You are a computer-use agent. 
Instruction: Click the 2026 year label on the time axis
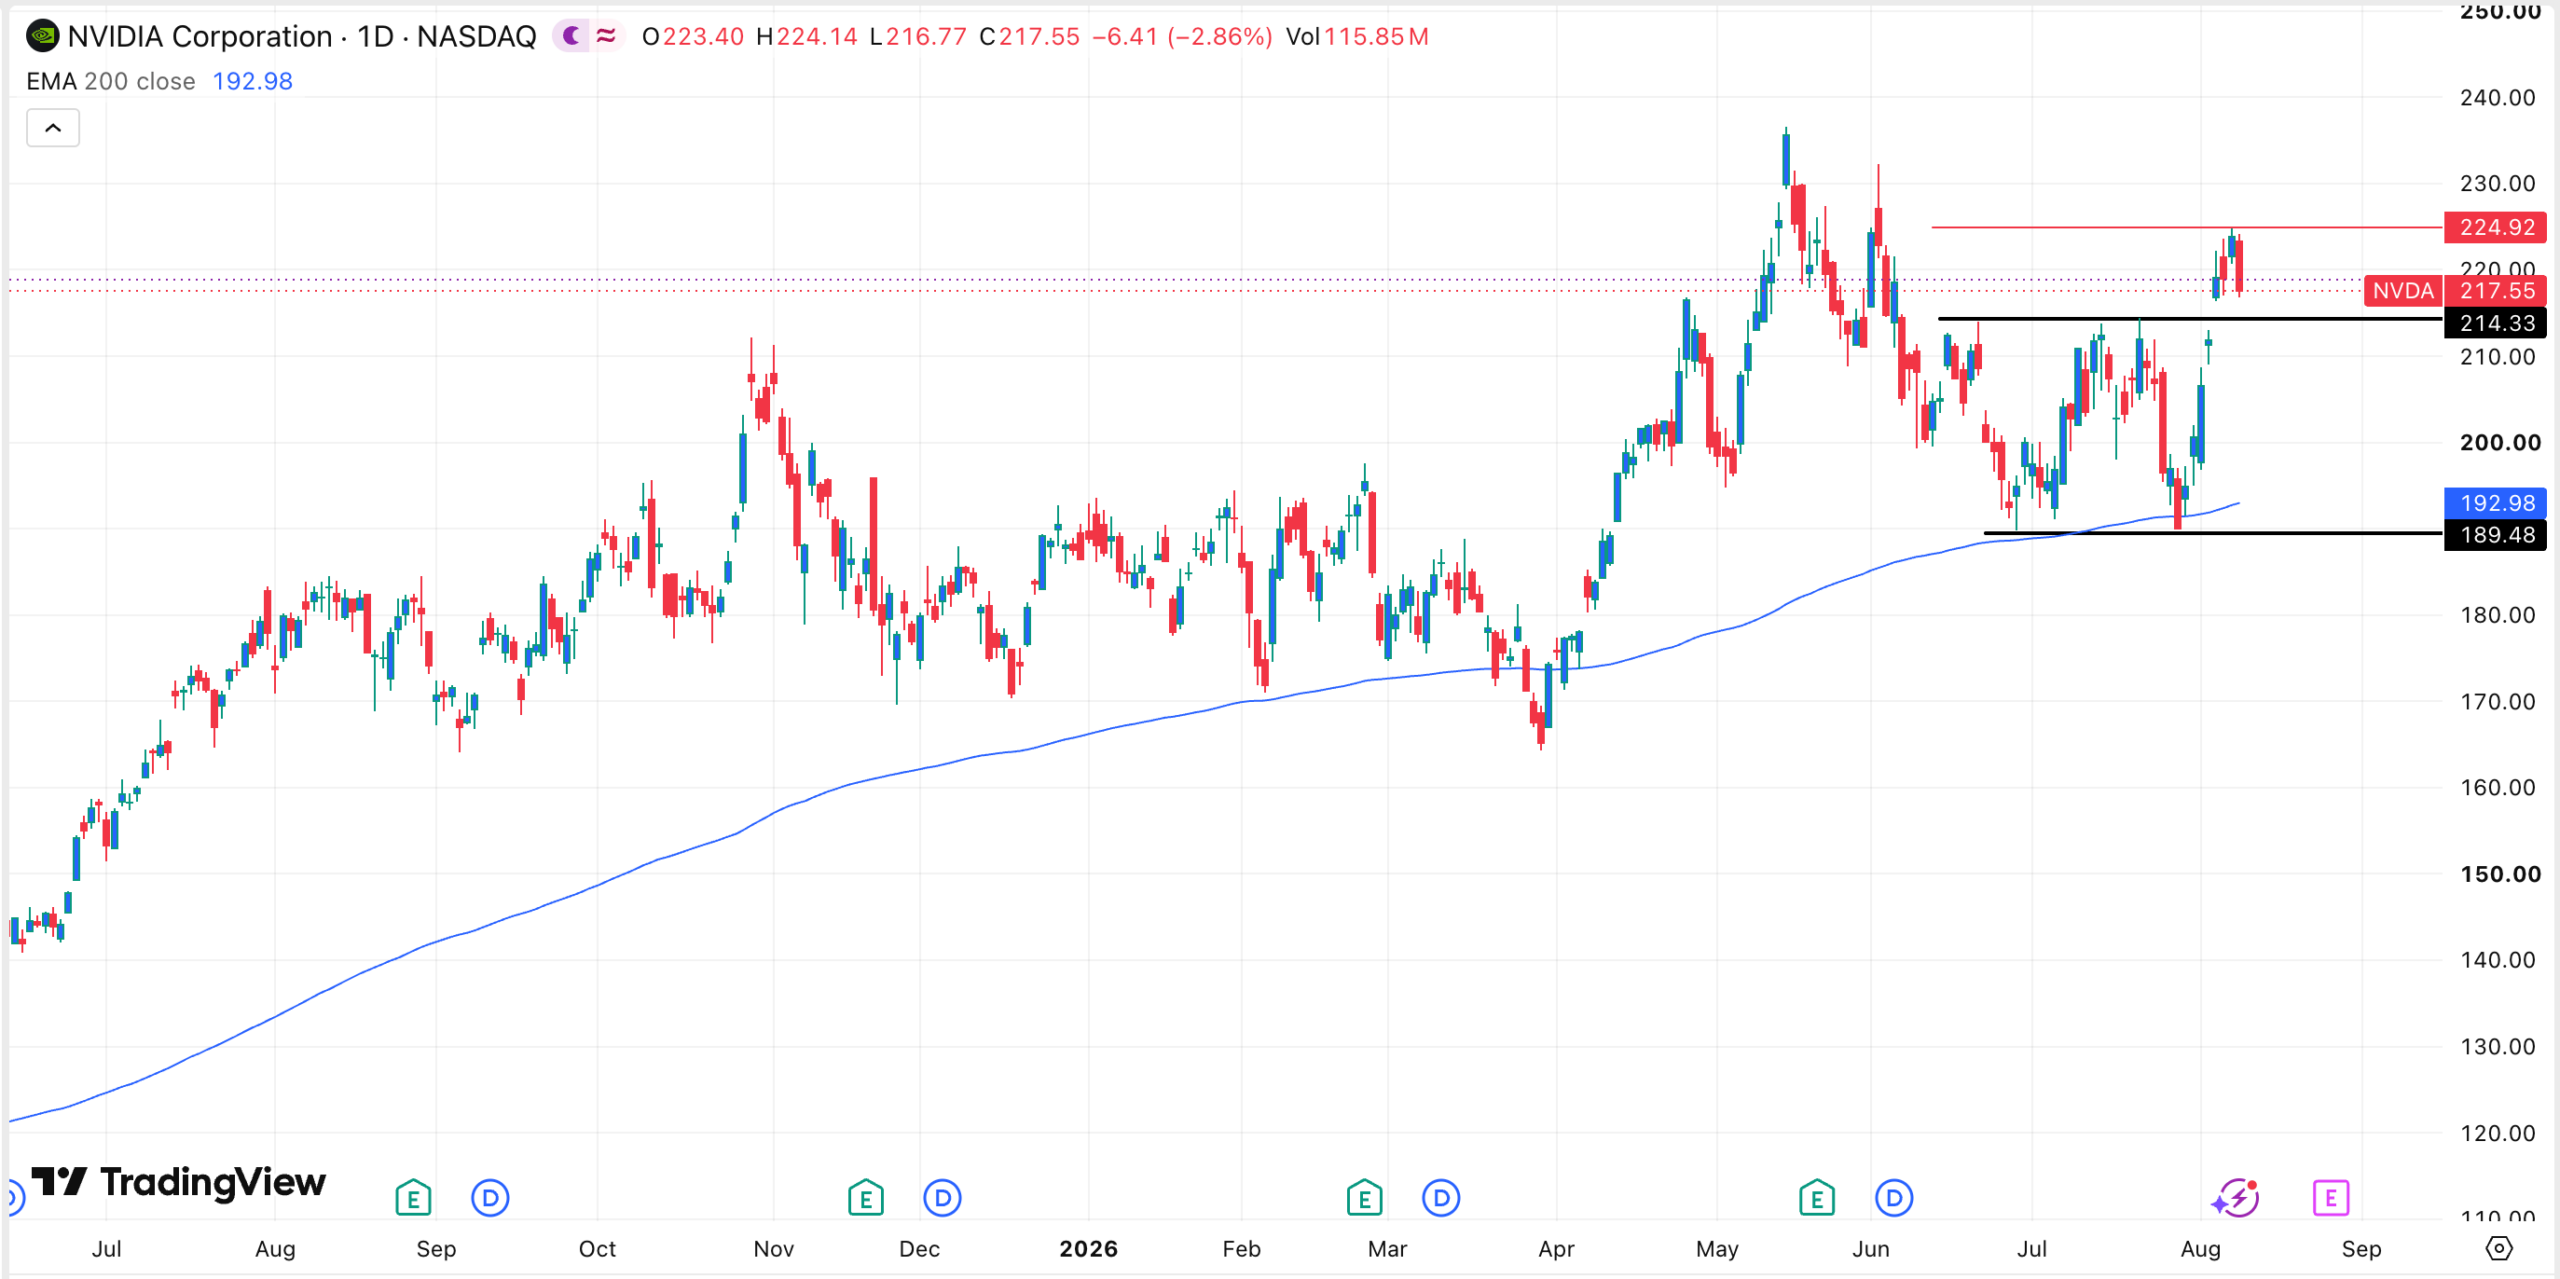1088,1249
